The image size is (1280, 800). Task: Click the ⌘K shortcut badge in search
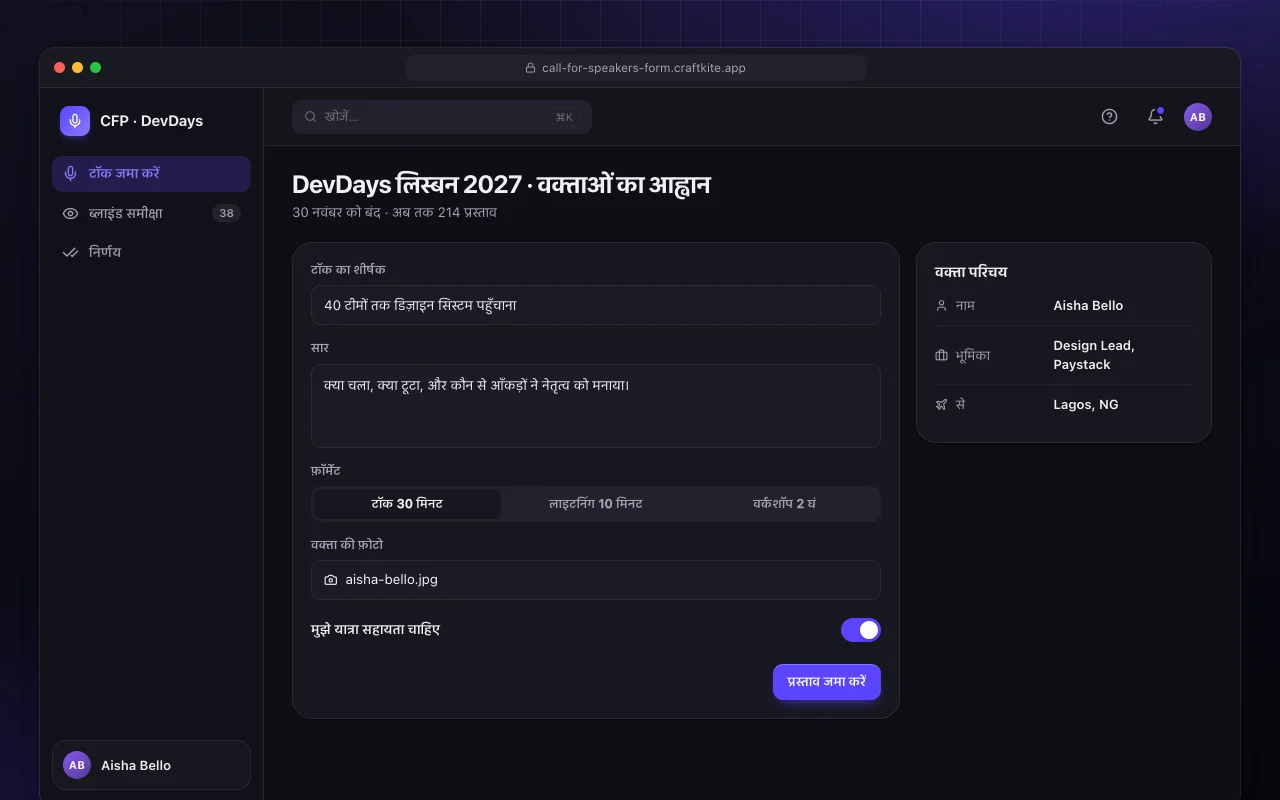click(x=564, y=117)
